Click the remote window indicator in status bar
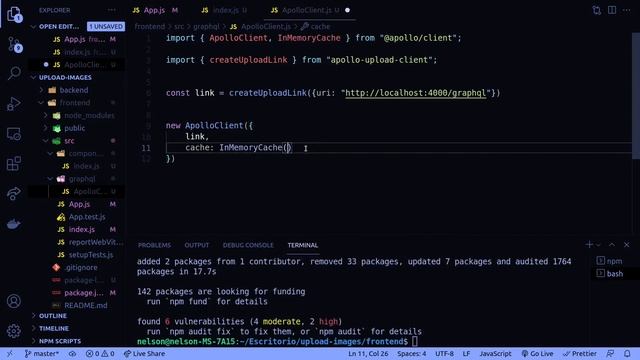The height and width of the screenshot is (360, 640). (x=10, y=353)
